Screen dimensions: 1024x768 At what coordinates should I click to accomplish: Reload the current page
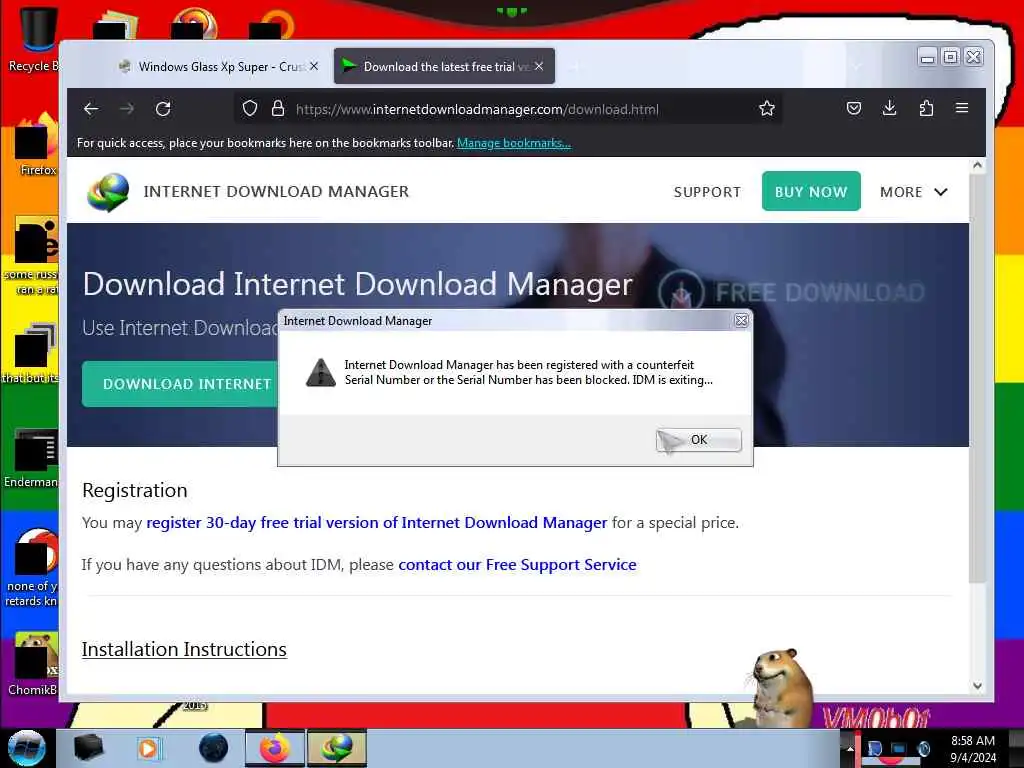pyautogui.click(x=163, y=108)
